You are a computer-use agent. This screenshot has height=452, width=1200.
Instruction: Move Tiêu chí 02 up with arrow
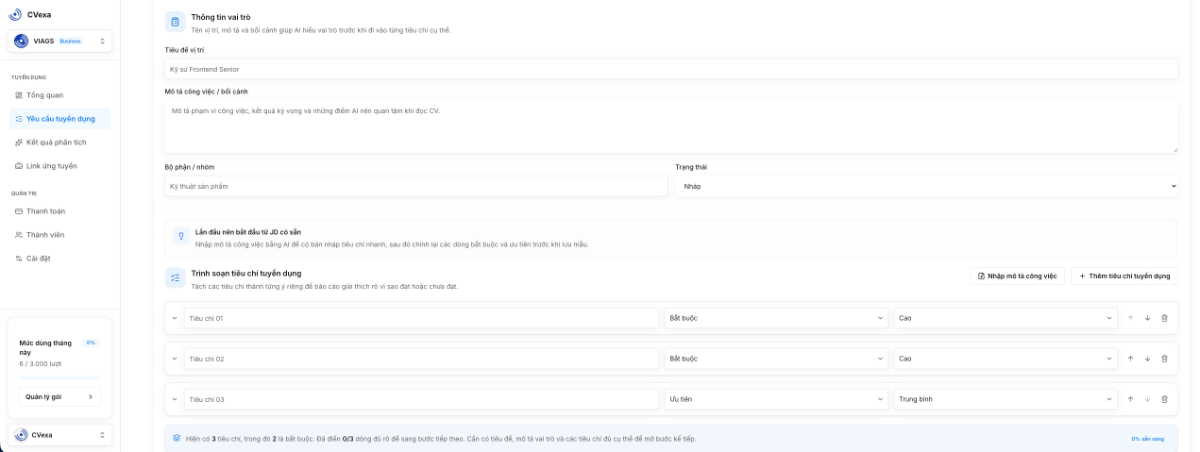point(1131,358)
